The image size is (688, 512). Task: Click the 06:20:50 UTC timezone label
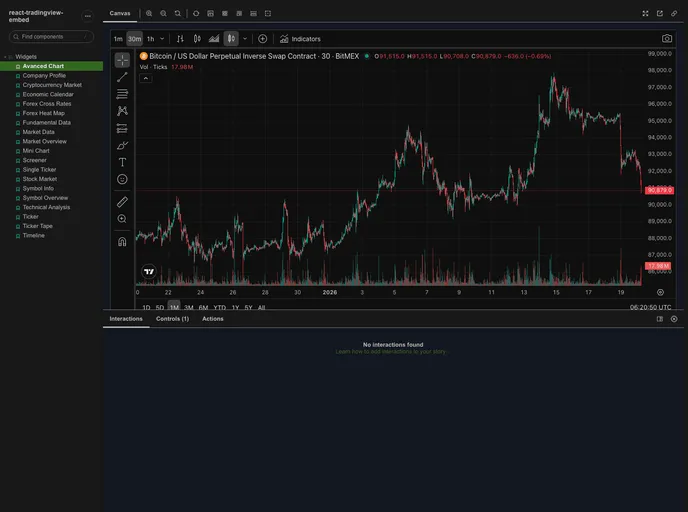click(650, 308)
